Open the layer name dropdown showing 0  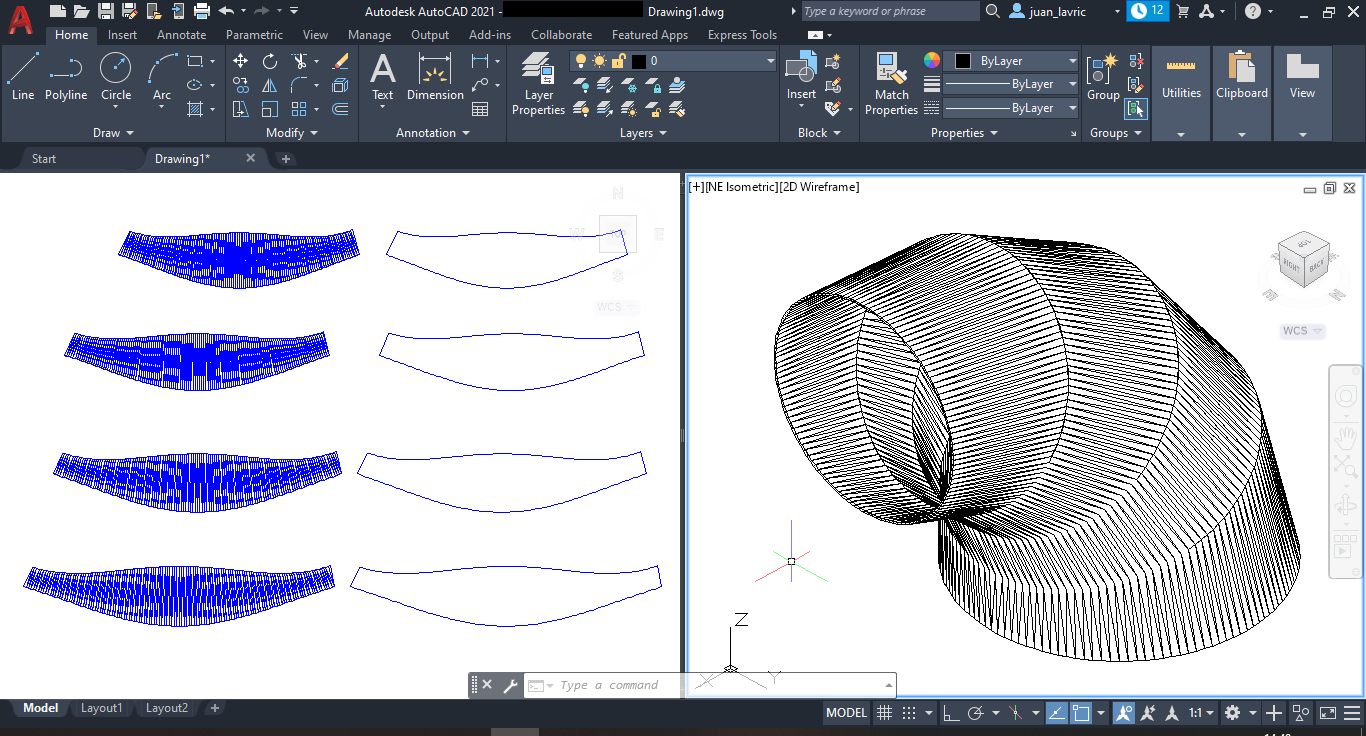coord(673,61)
